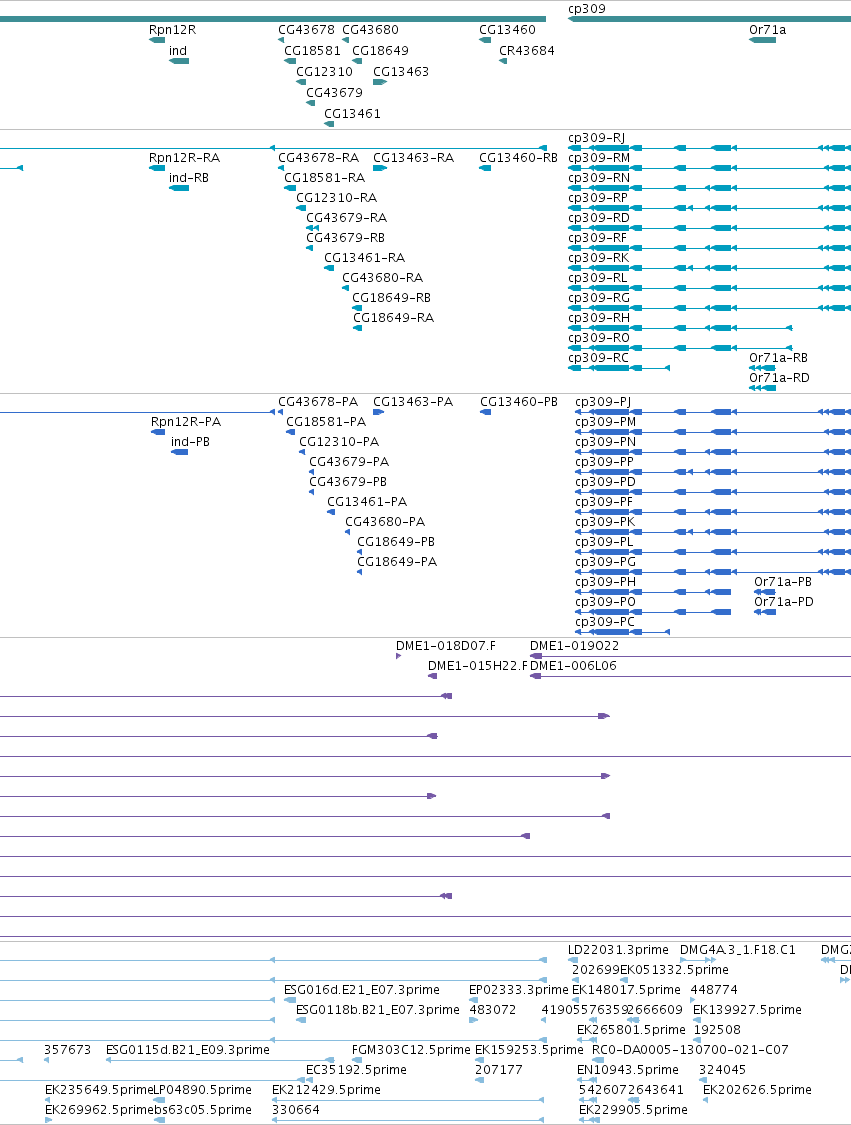Click feature 357673
The width and height of the screenshot is (851, 1125).
coord(67,1050)
